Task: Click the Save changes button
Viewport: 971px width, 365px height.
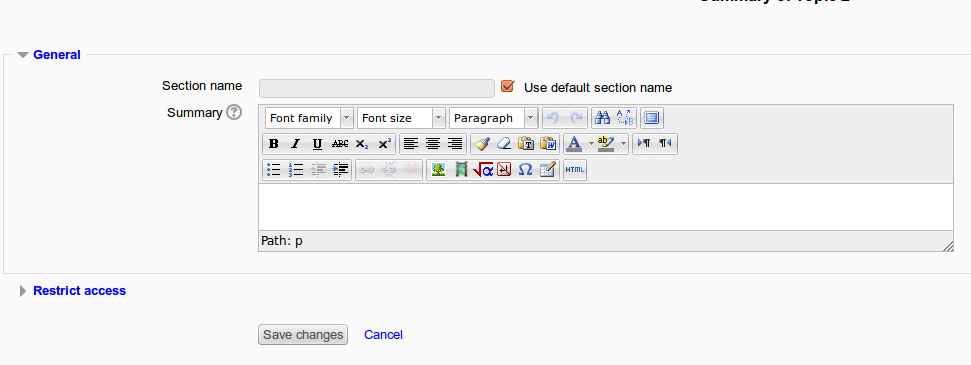Action: click(x=303, y=335)
